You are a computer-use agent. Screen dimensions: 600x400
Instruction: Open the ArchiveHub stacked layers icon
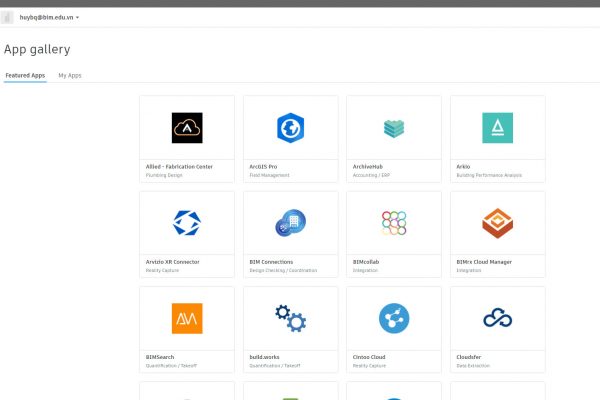[x=394, y=127]
